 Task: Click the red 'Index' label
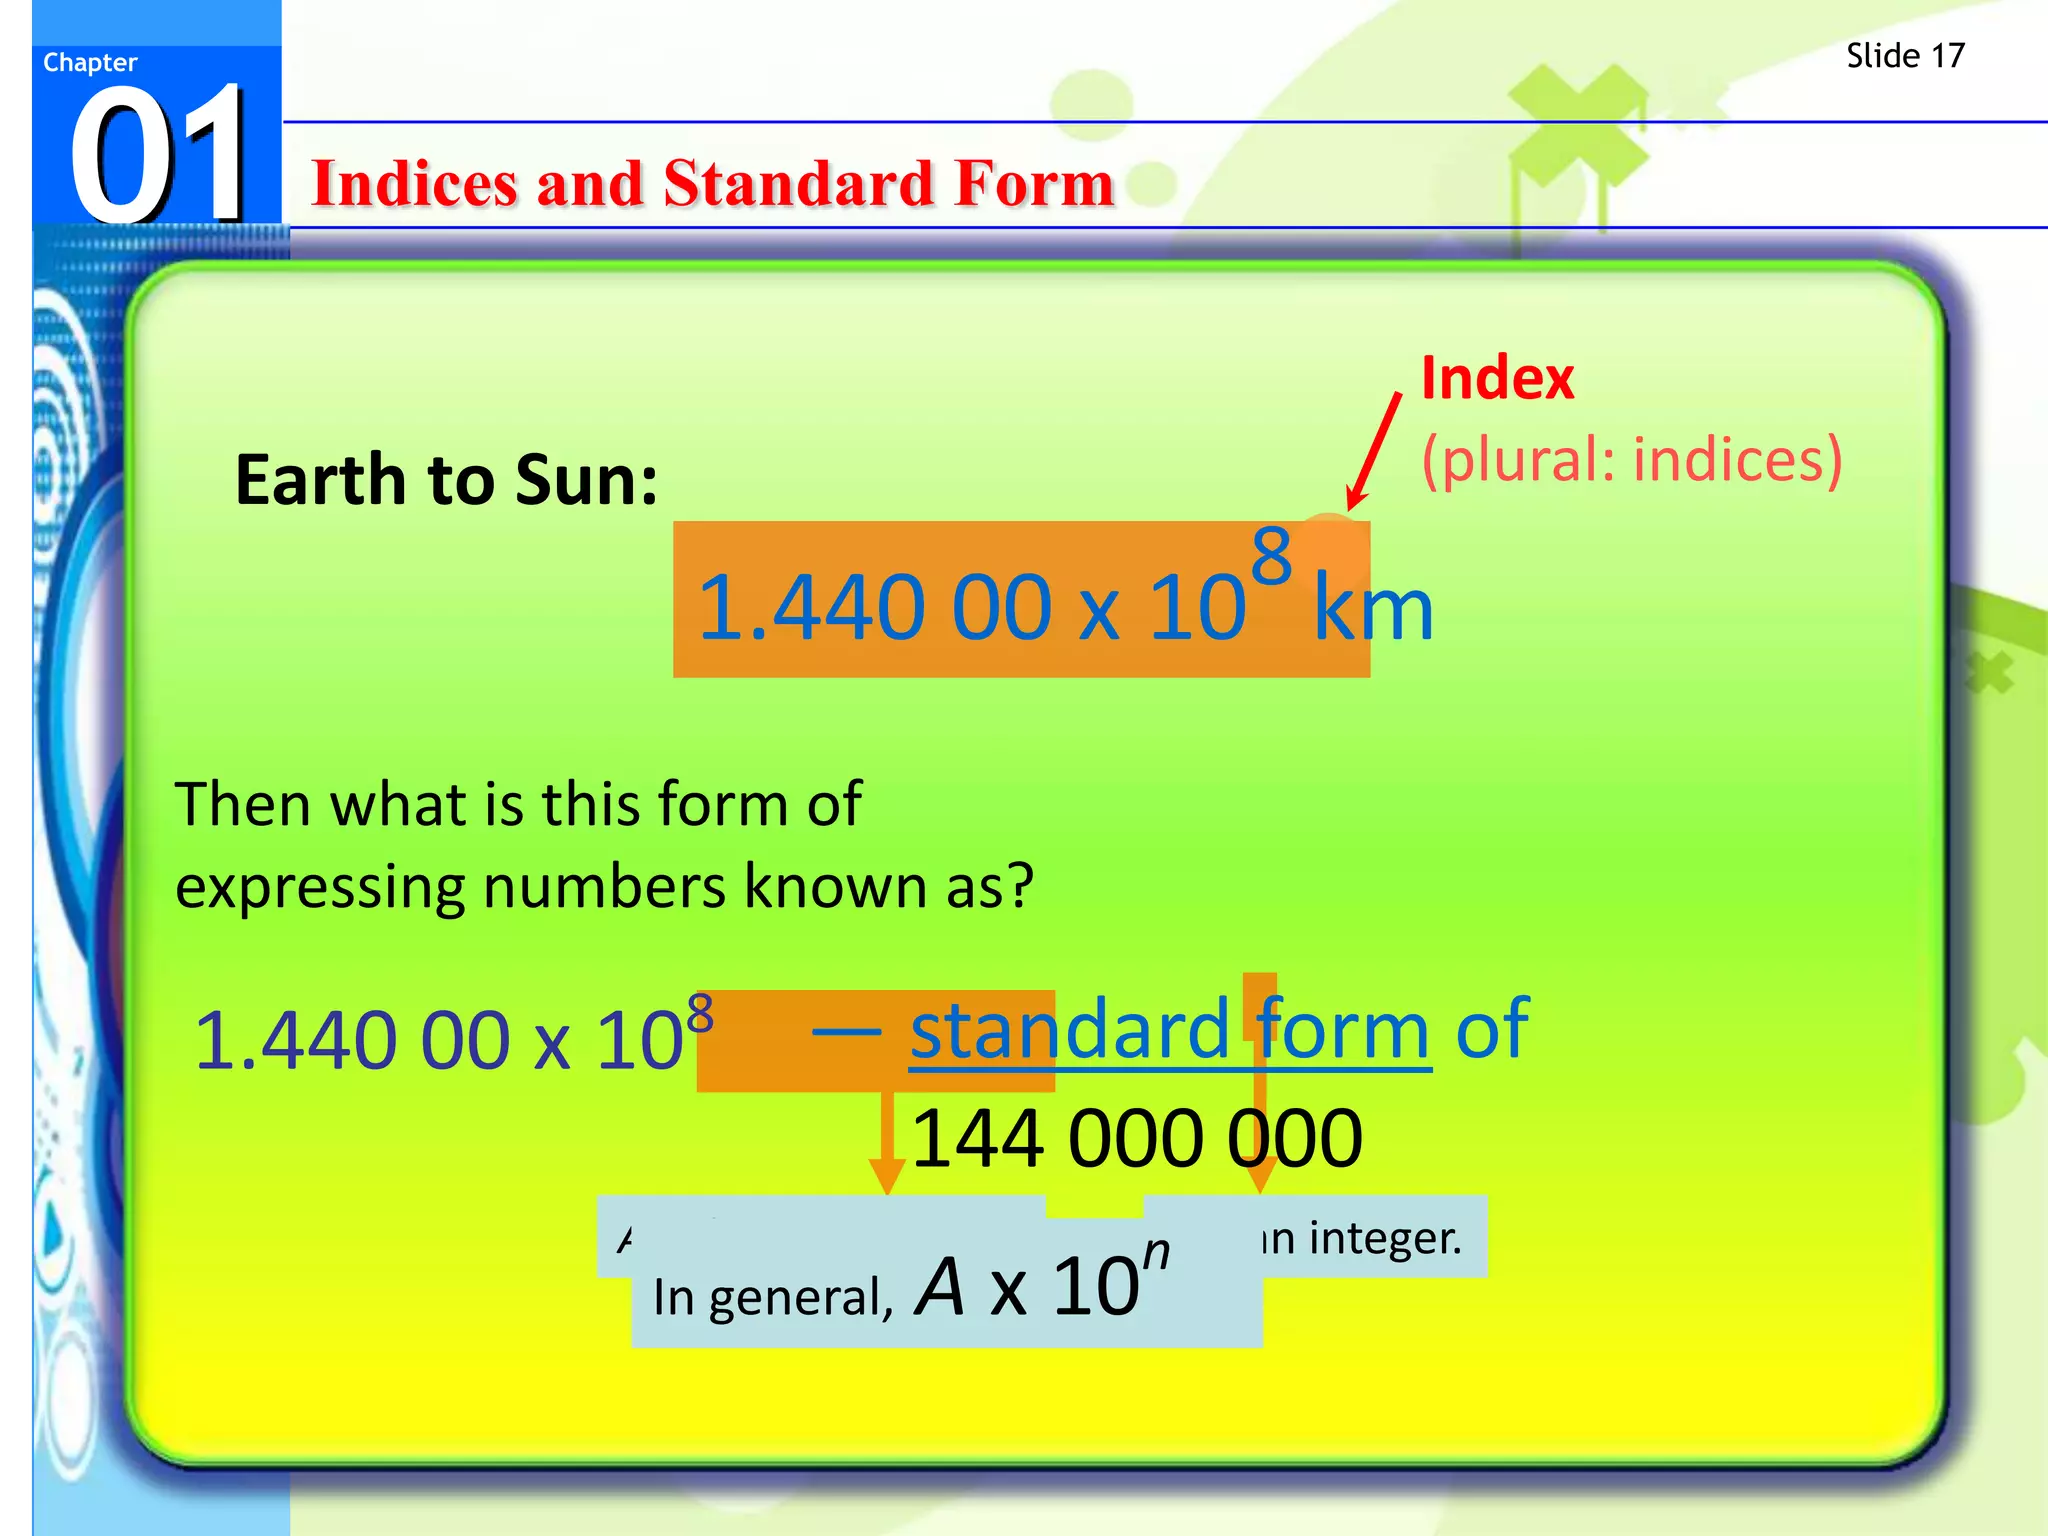1497,379
